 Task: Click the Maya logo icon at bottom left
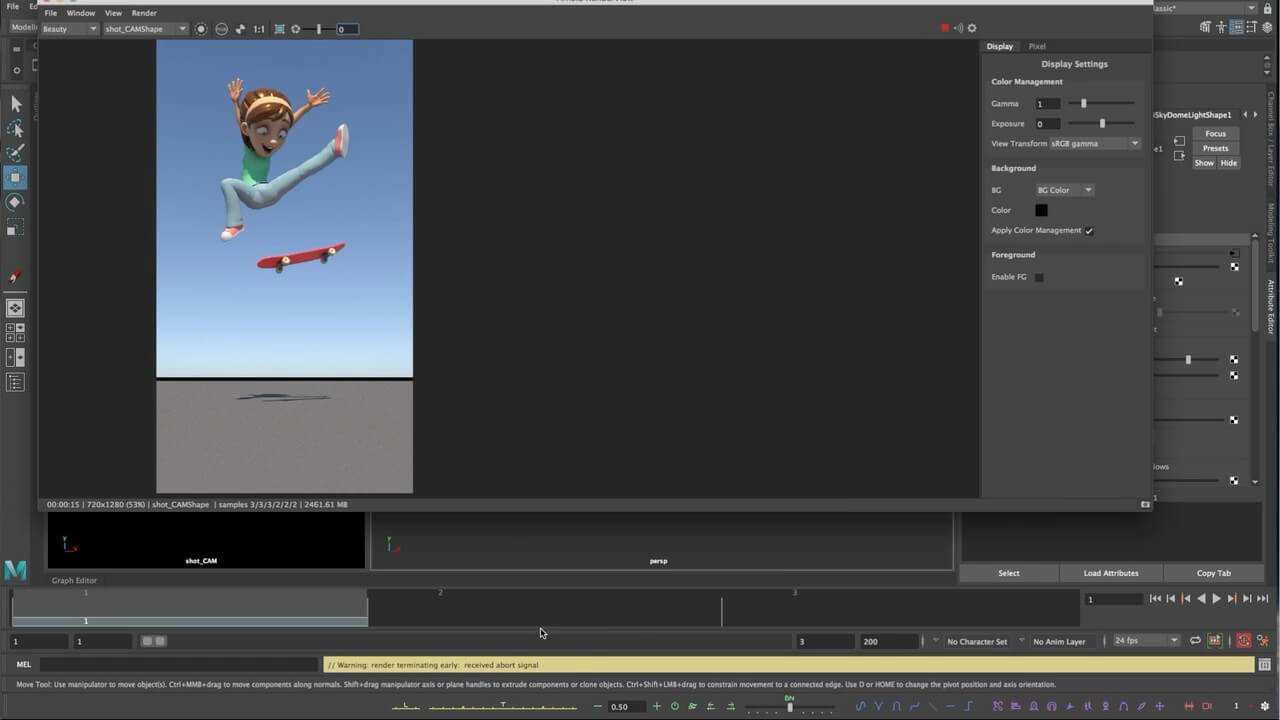click(x=15, y=570)
